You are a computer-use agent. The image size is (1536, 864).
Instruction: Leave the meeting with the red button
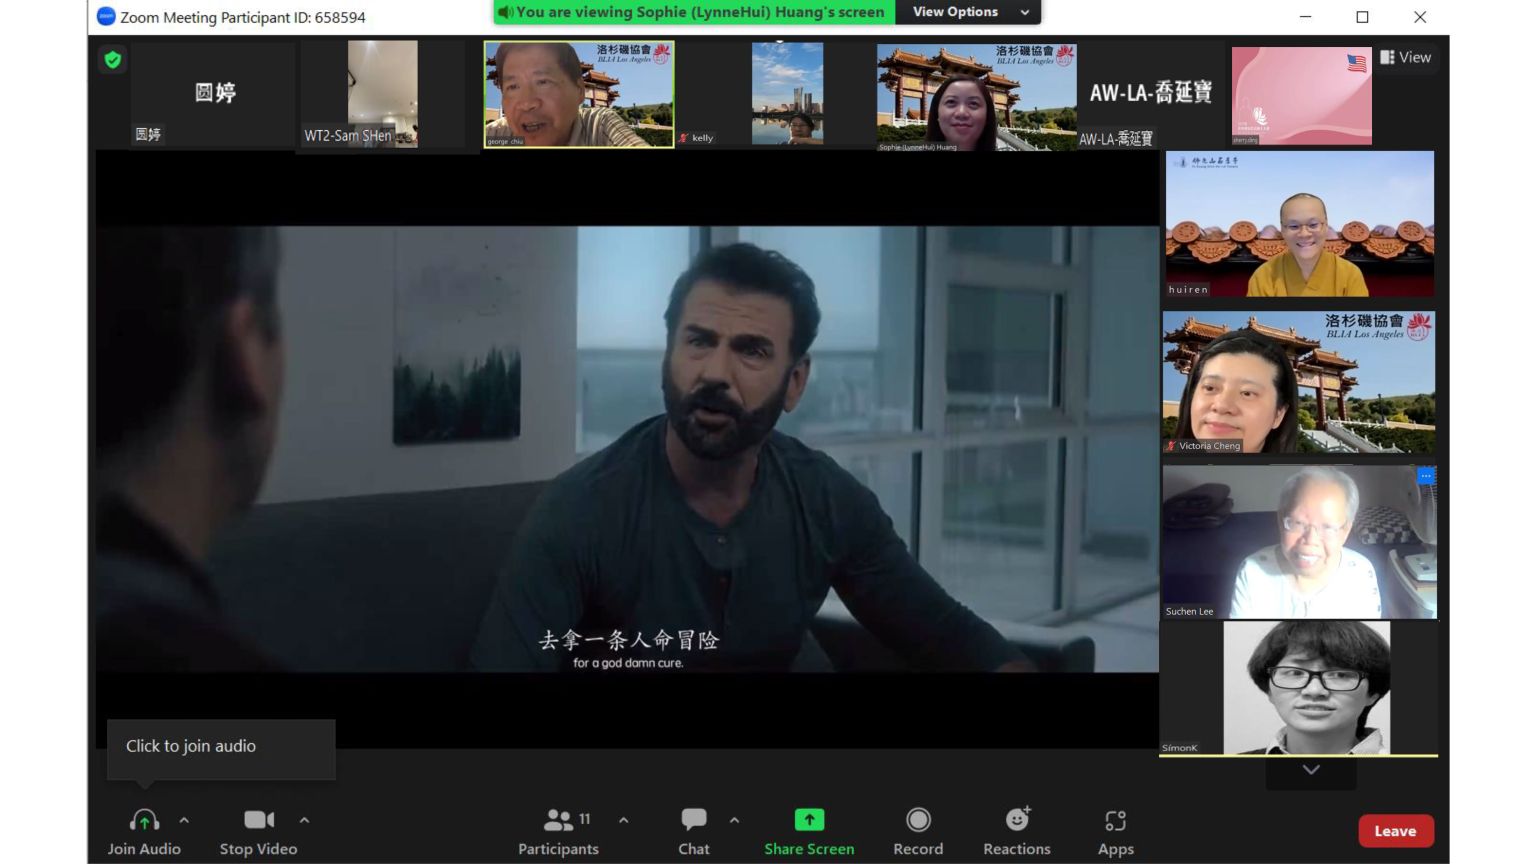(1396, 831)
